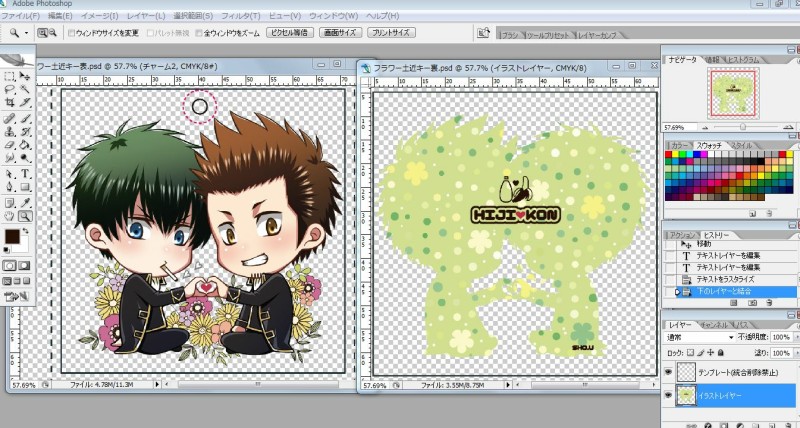Reset default foreground and background colors
Image resolution: width=800 pixels, height=428 pixels.
coord(7,250)
